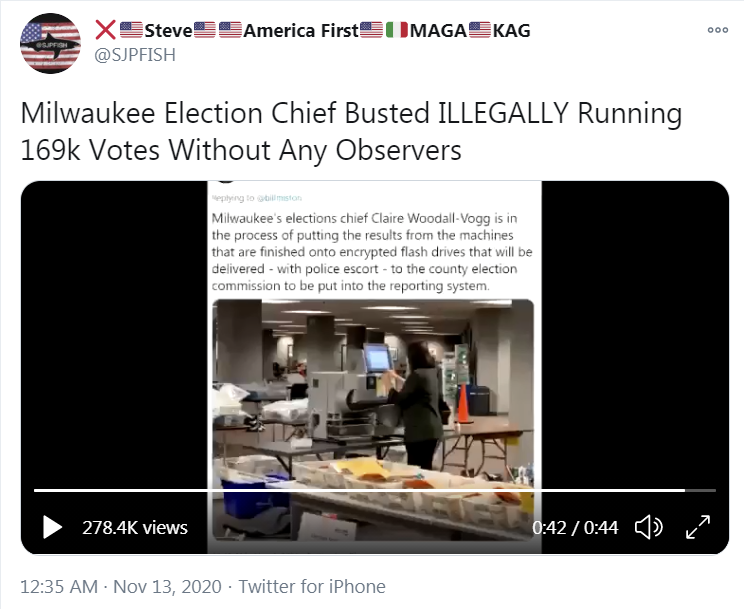Click the red X emoji in display name
Screen dimensions: 744x609
(105, 30)
